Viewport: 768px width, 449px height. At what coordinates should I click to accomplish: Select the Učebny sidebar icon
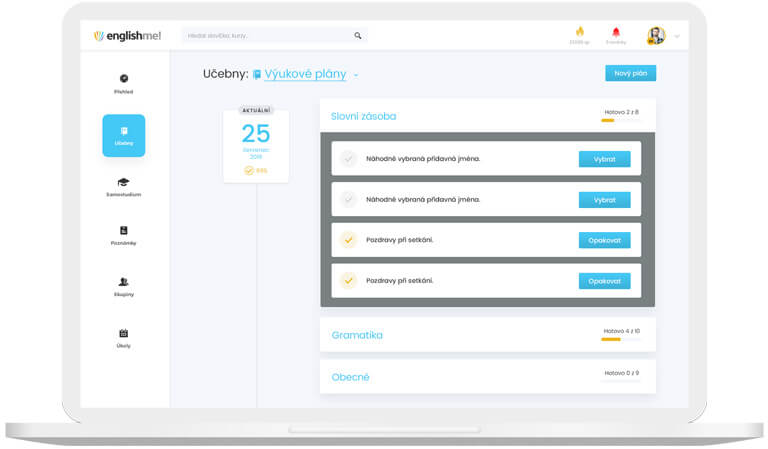click(x=123, y=131)
